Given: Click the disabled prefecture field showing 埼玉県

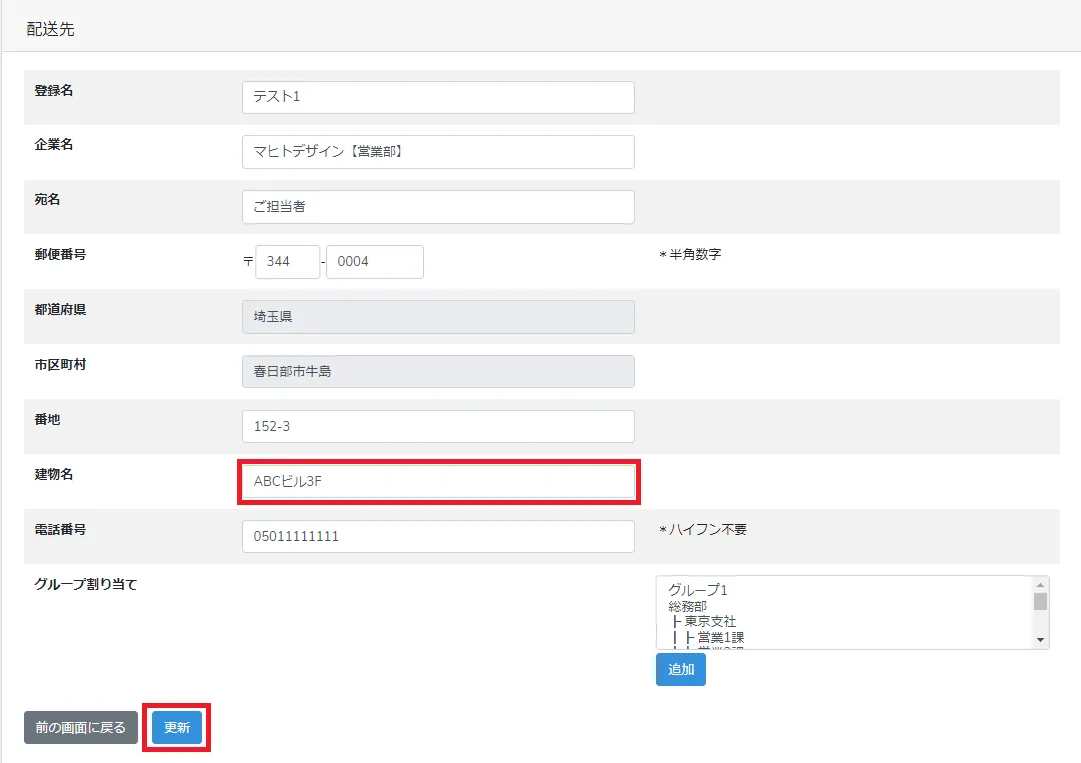Looking at the screenshot, I should tap(438, 316).
